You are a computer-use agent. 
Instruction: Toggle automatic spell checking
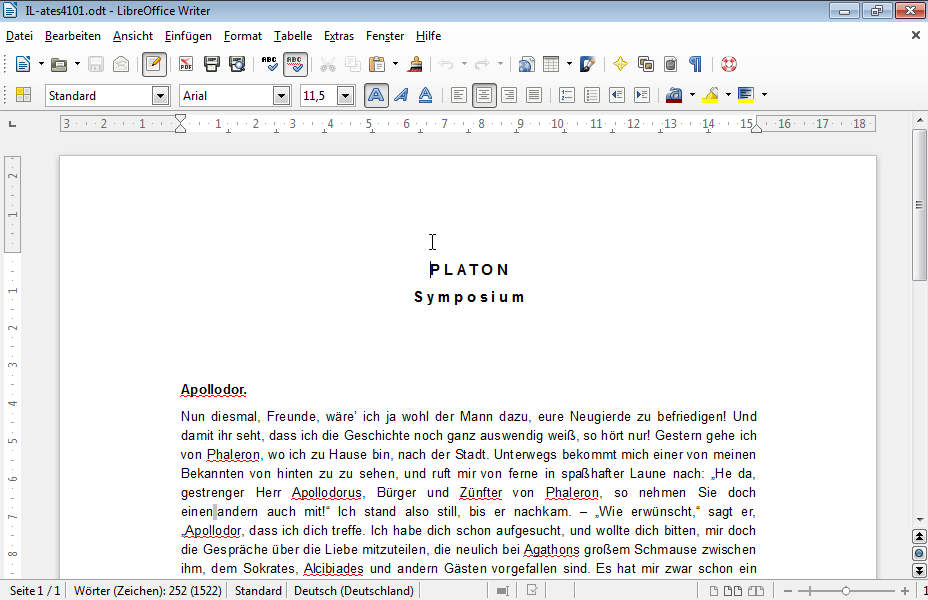(x=295, y=64)
